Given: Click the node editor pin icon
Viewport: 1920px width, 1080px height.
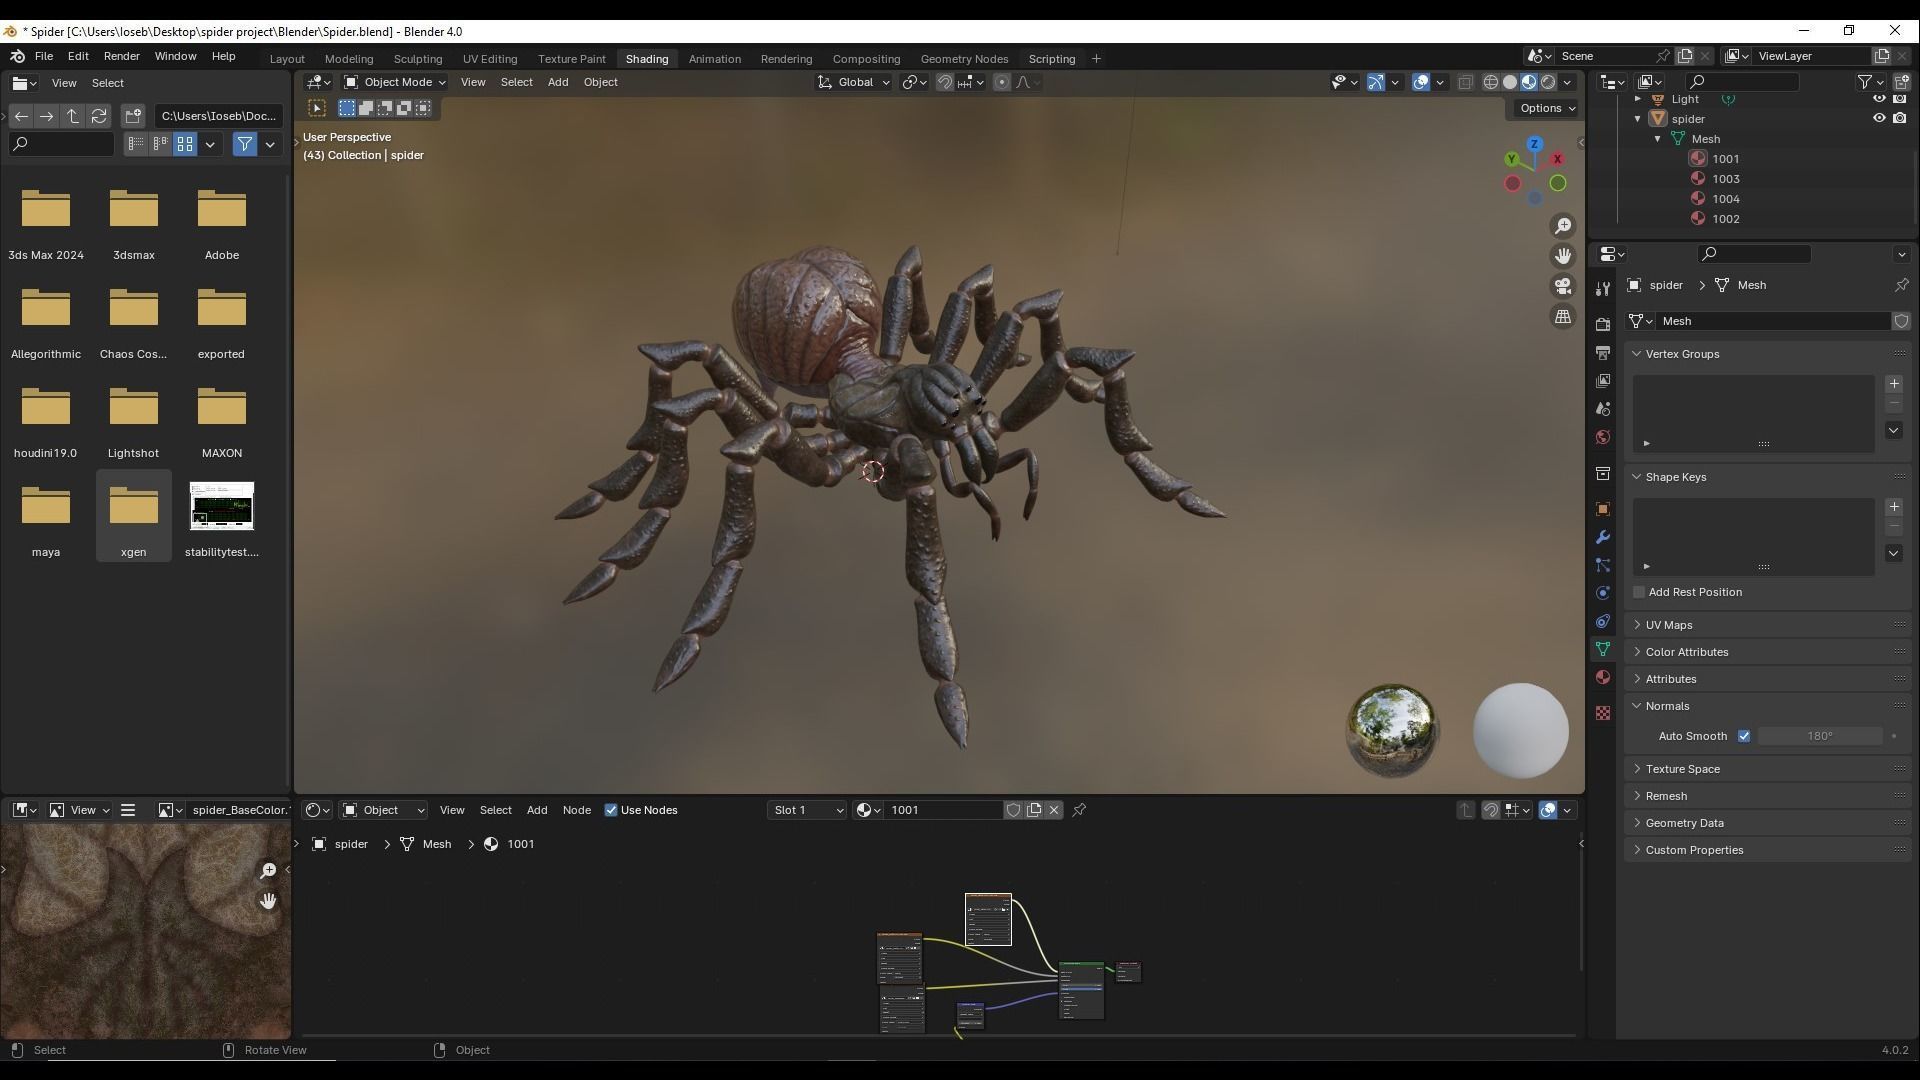Looking at the screenshot, I should (1079, 810).
